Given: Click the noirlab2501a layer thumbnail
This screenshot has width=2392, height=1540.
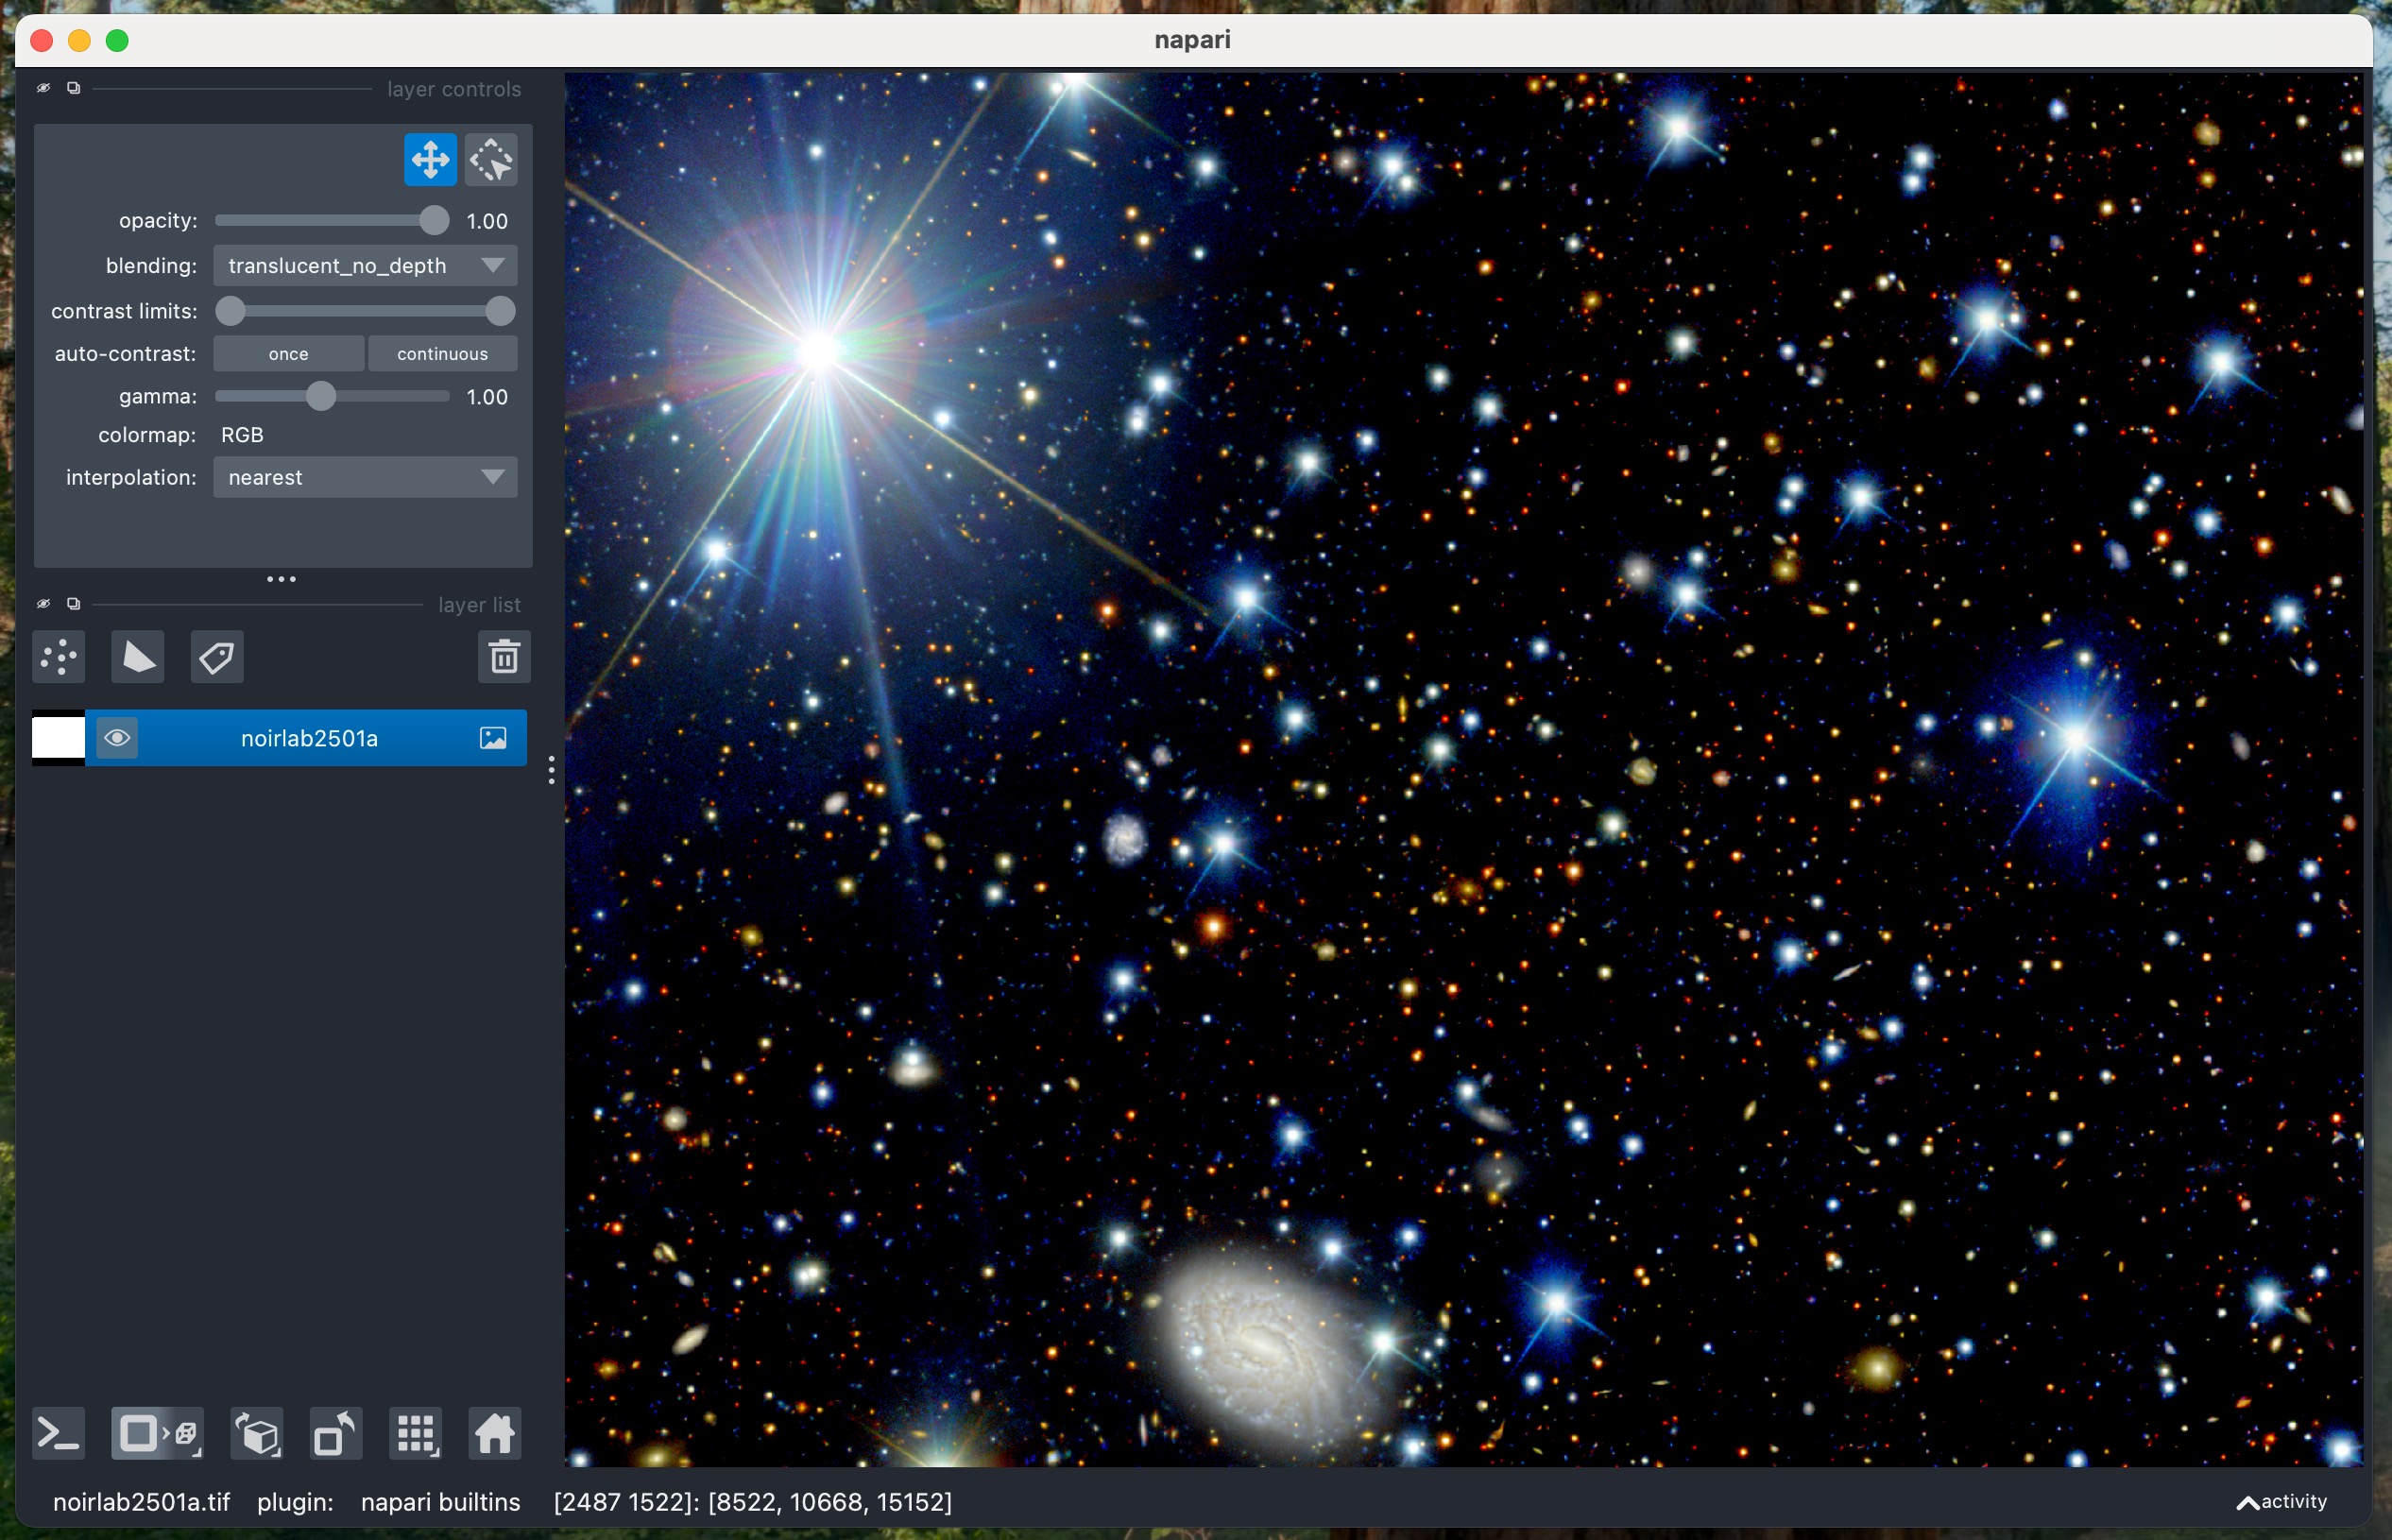Looking at the screenshot, I should click(x=59, y=738).
